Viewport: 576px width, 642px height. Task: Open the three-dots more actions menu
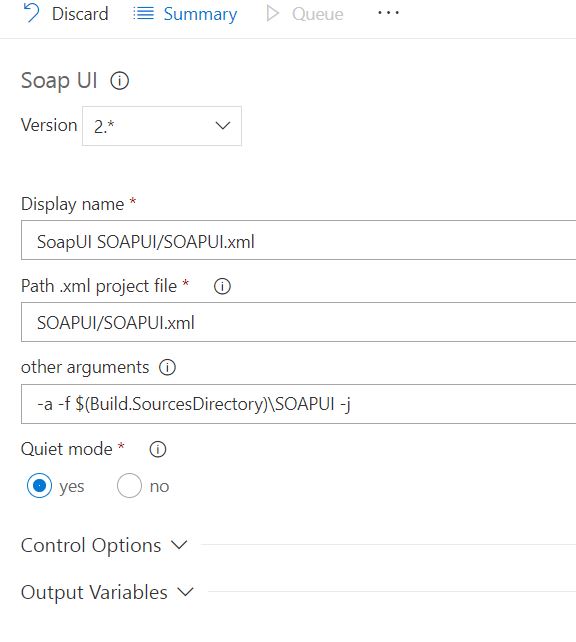coord(388,13)
